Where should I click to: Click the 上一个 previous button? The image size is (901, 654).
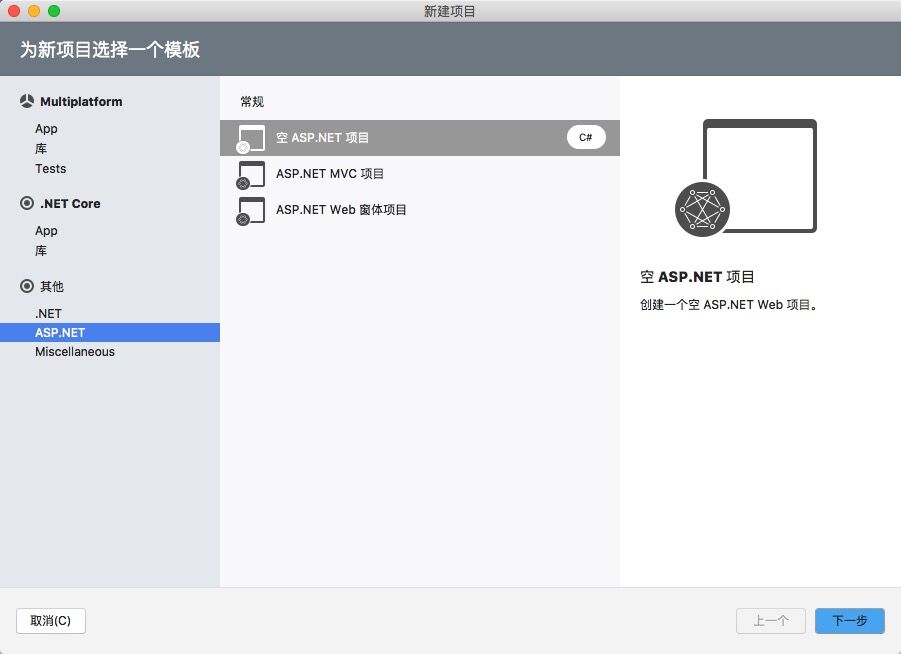click(x=771, y=621)
